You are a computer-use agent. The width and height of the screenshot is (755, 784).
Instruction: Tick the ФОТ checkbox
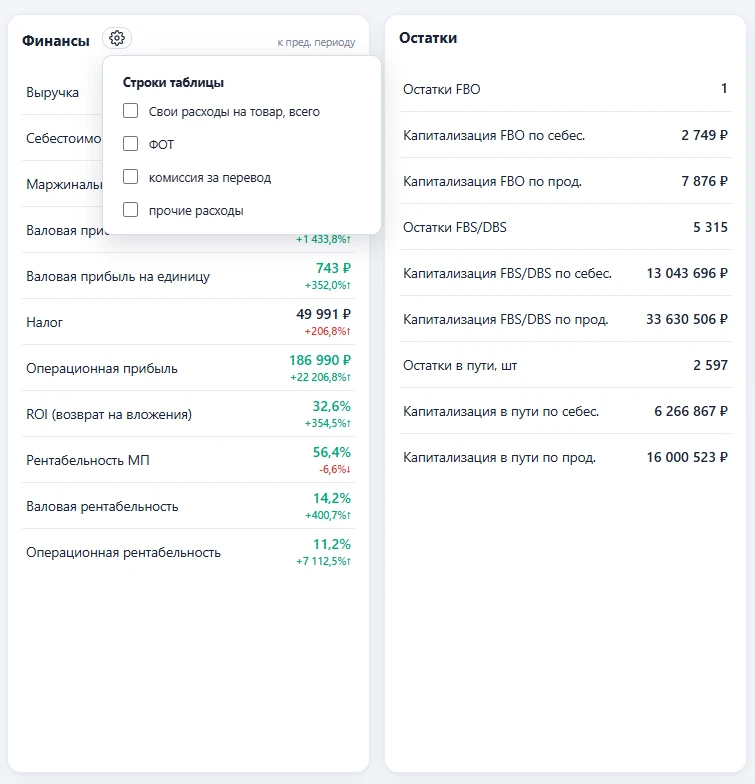130,144
